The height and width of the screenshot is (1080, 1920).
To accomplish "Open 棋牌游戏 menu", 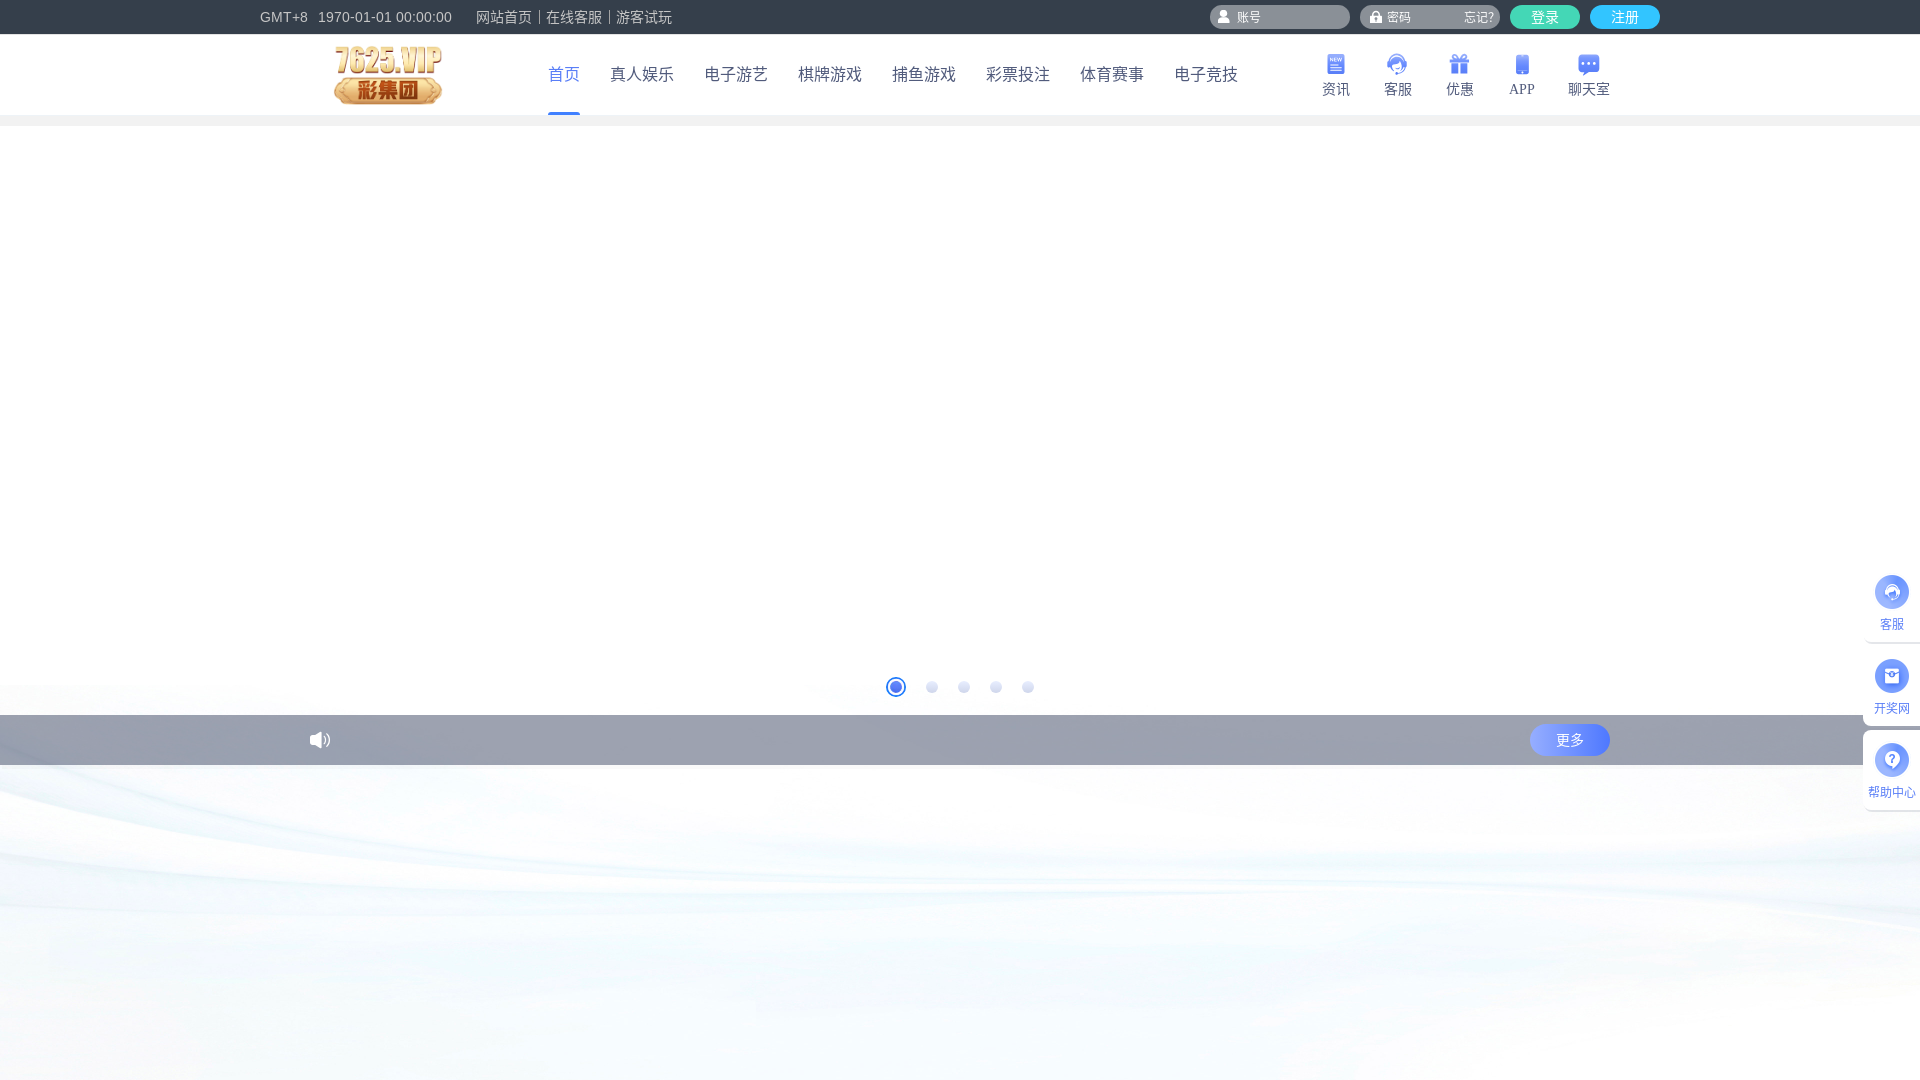I will coord(830,75).
